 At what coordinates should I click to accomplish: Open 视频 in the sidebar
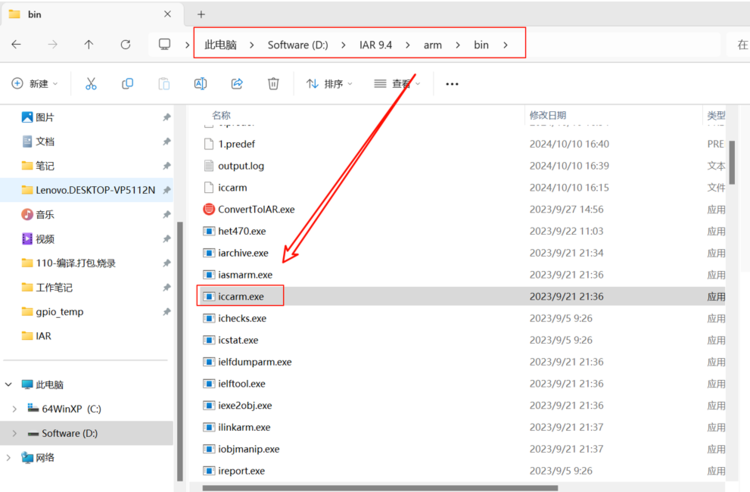44,239
